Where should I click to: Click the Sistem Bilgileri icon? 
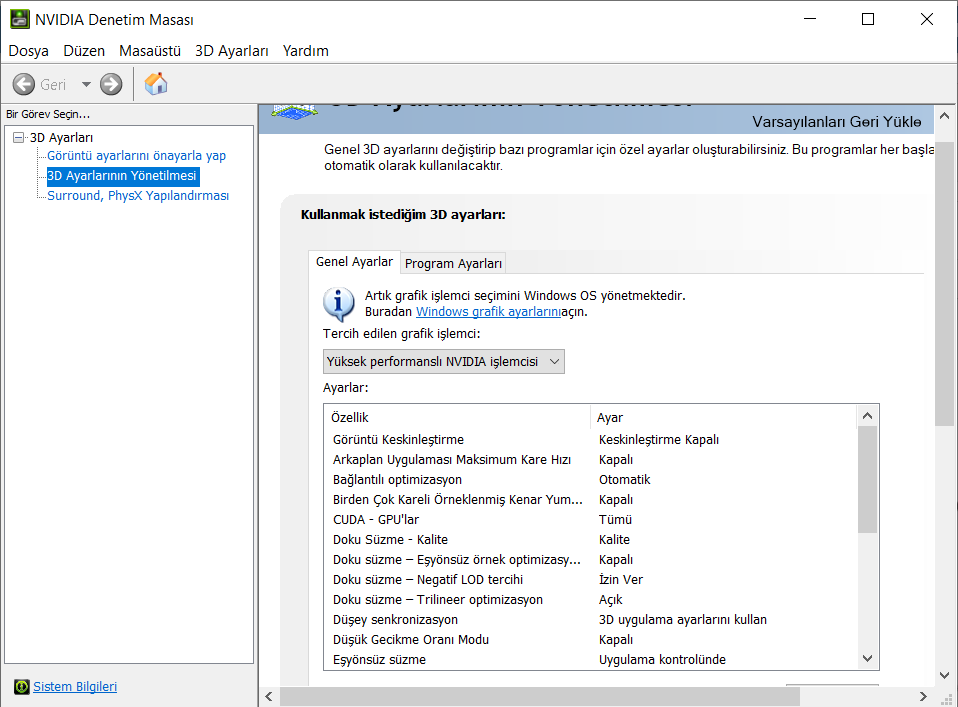21,687
